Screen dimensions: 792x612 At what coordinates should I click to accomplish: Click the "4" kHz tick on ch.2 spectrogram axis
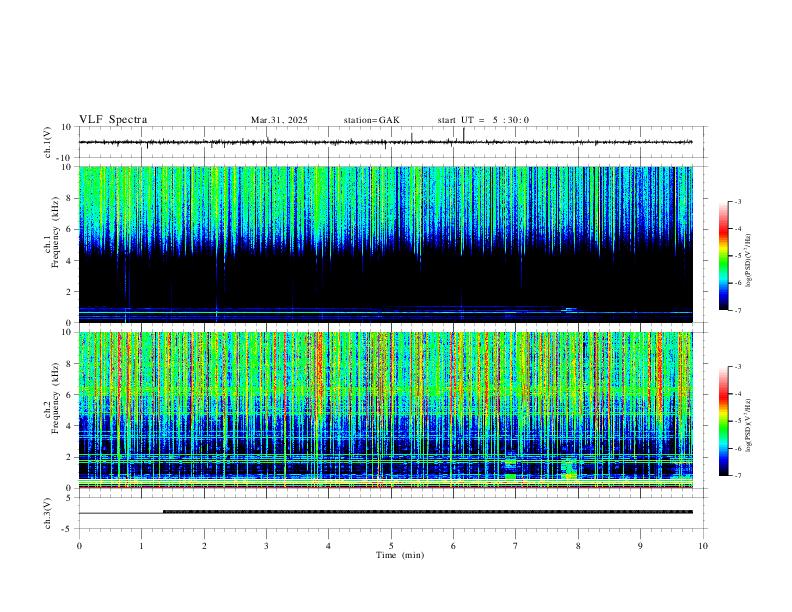(70, 426)
